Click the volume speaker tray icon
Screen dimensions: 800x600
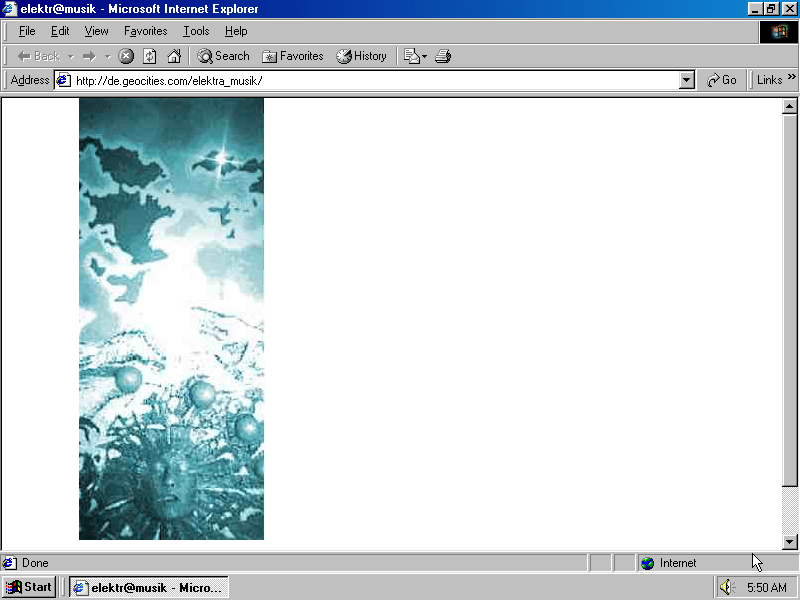click(726, 587)
